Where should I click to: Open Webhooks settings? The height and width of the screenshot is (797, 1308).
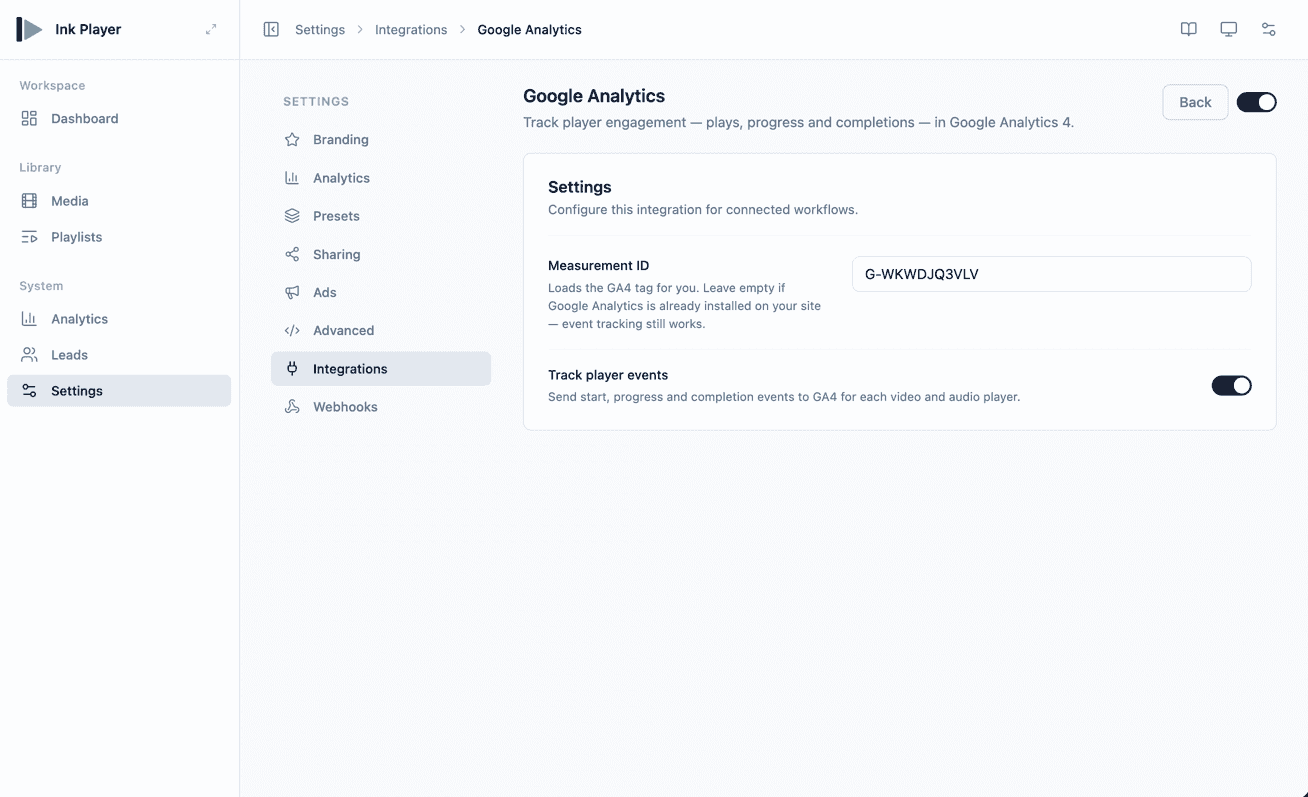(x=381, y=407)
